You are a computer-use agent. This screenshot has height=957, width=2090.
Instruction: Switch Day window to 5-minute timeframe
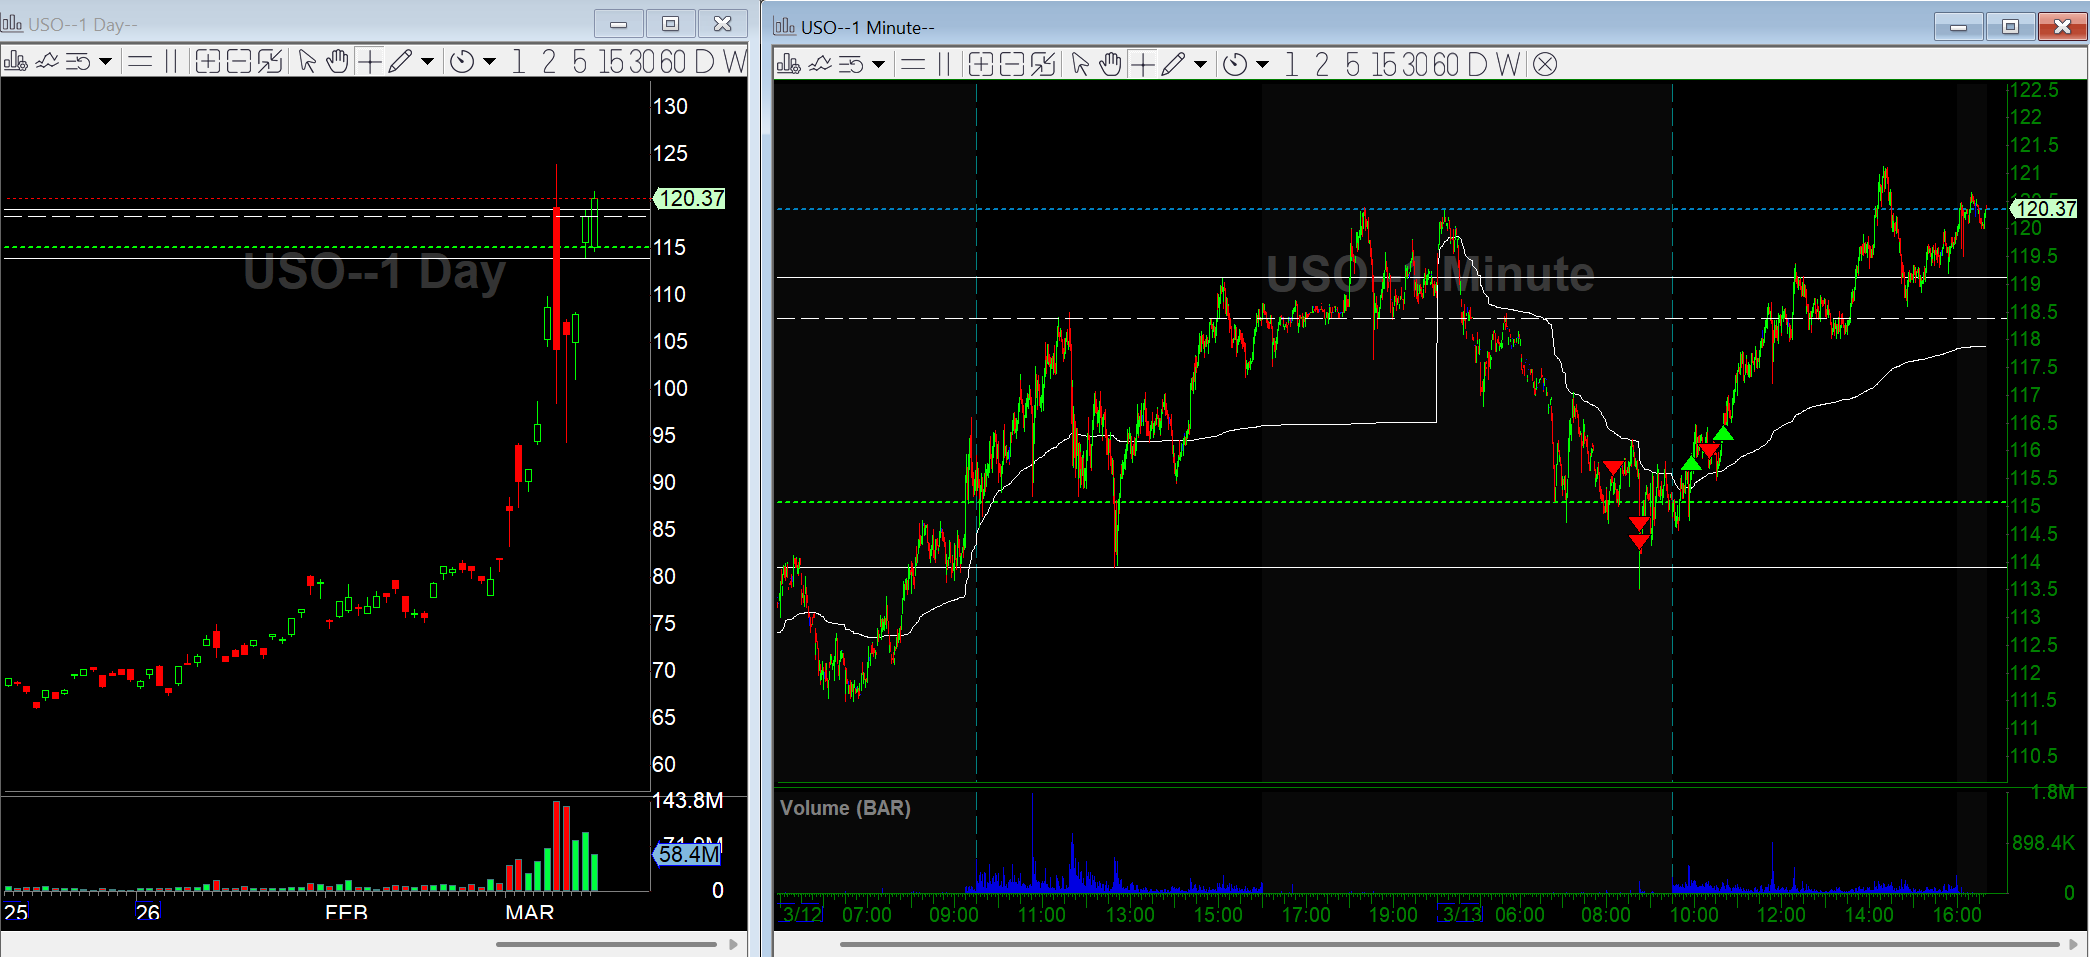[579, 62]
